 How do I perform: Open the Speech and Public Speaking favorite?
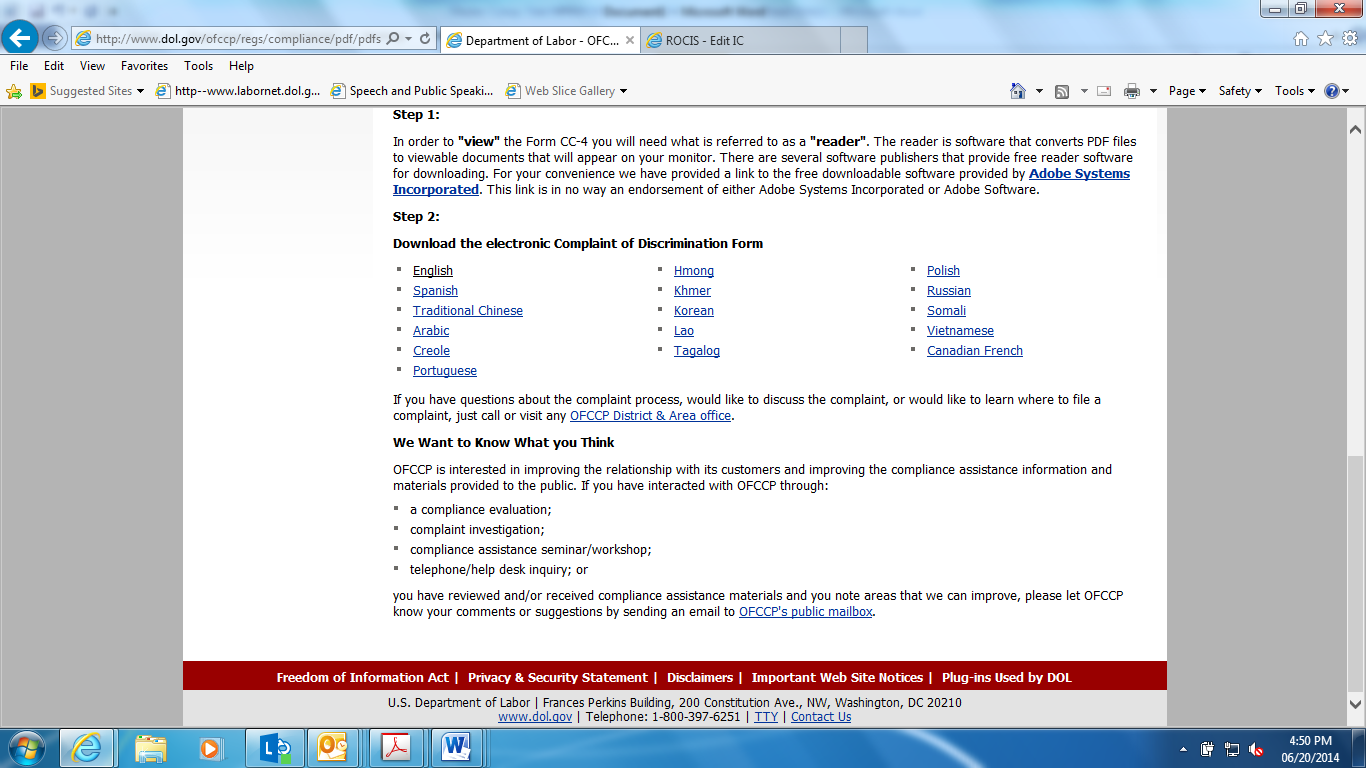pos(412,91)
